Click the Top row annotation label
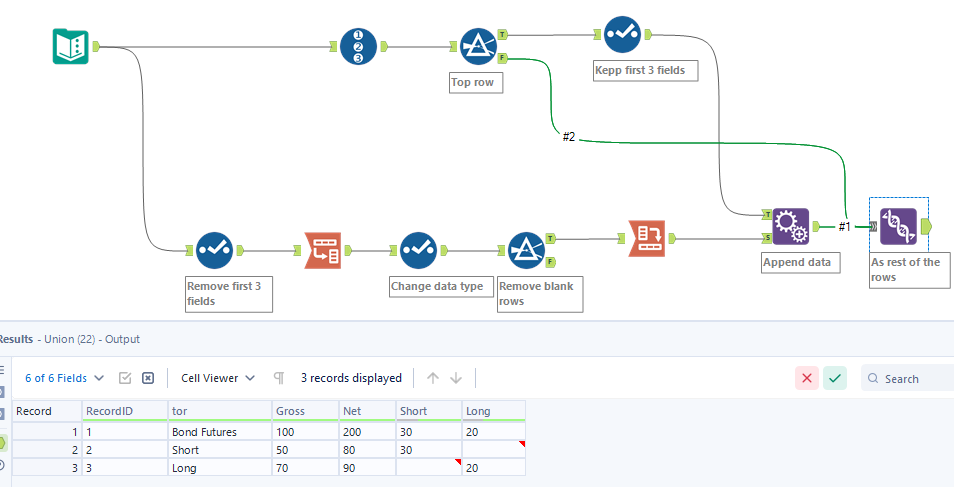Image resolution: width=954 pixels, height=487 pixels. (476, 82)
